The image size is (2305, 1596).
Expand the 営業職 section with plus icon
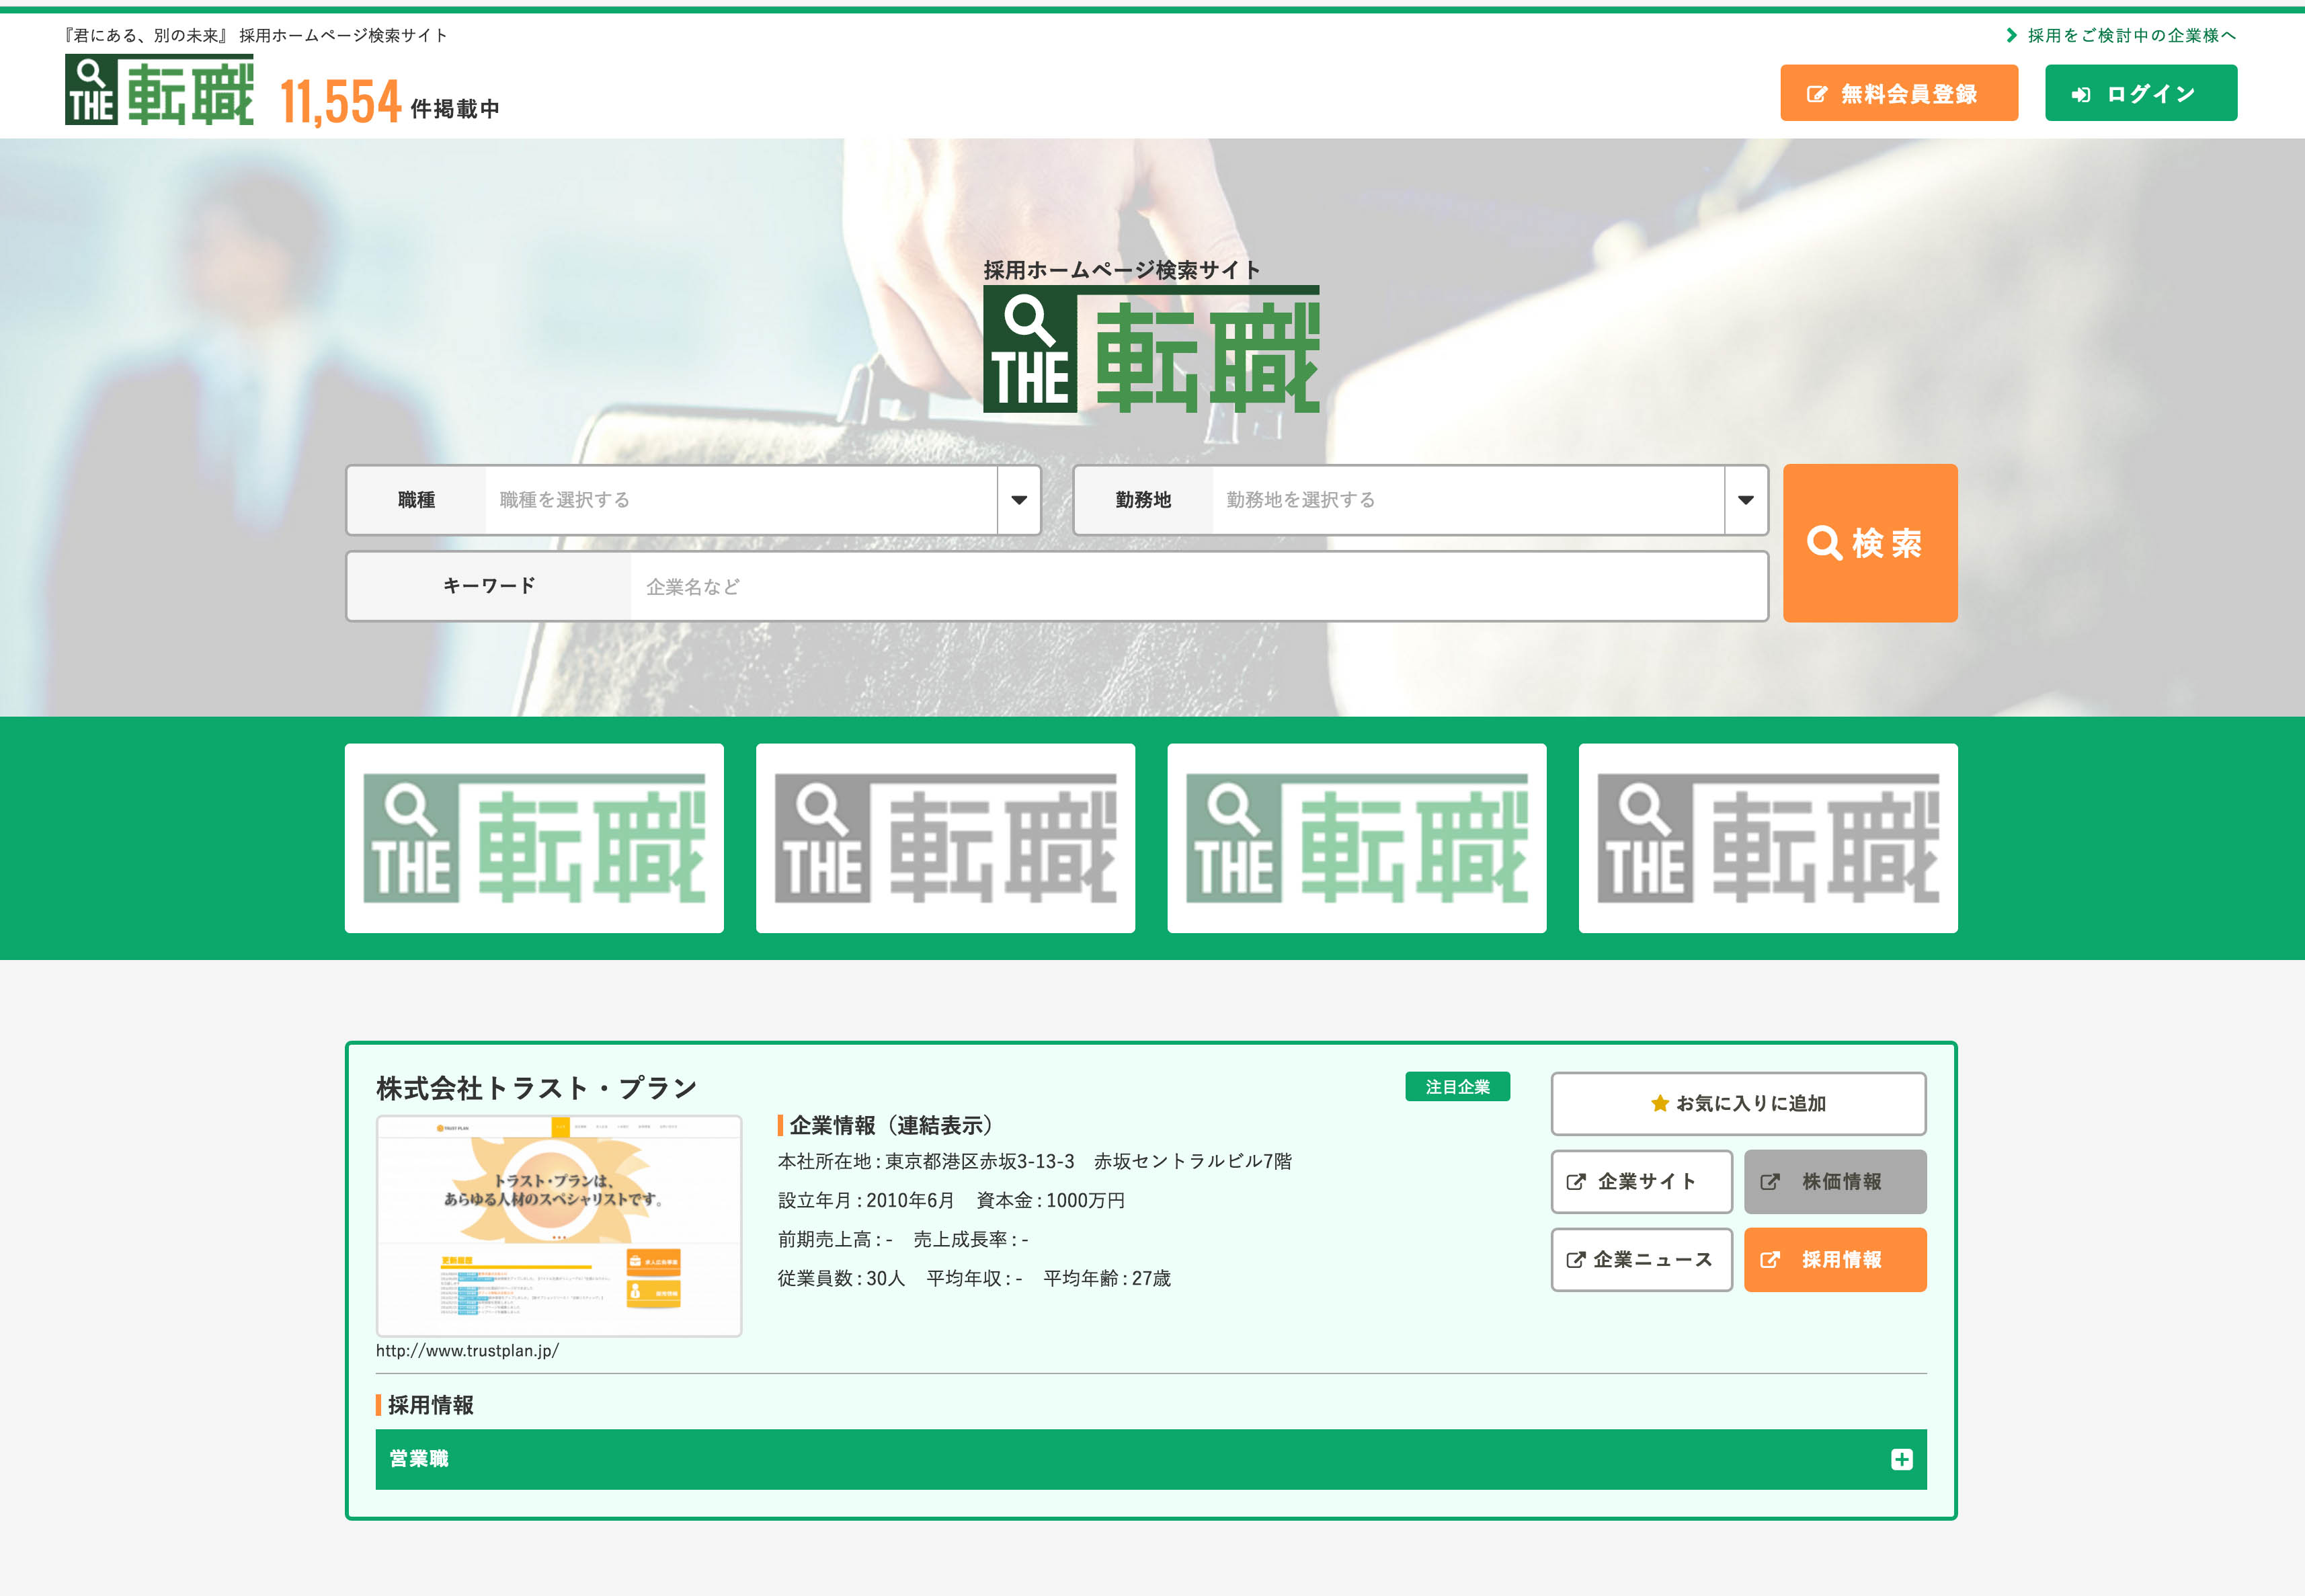point(1901,1459)
